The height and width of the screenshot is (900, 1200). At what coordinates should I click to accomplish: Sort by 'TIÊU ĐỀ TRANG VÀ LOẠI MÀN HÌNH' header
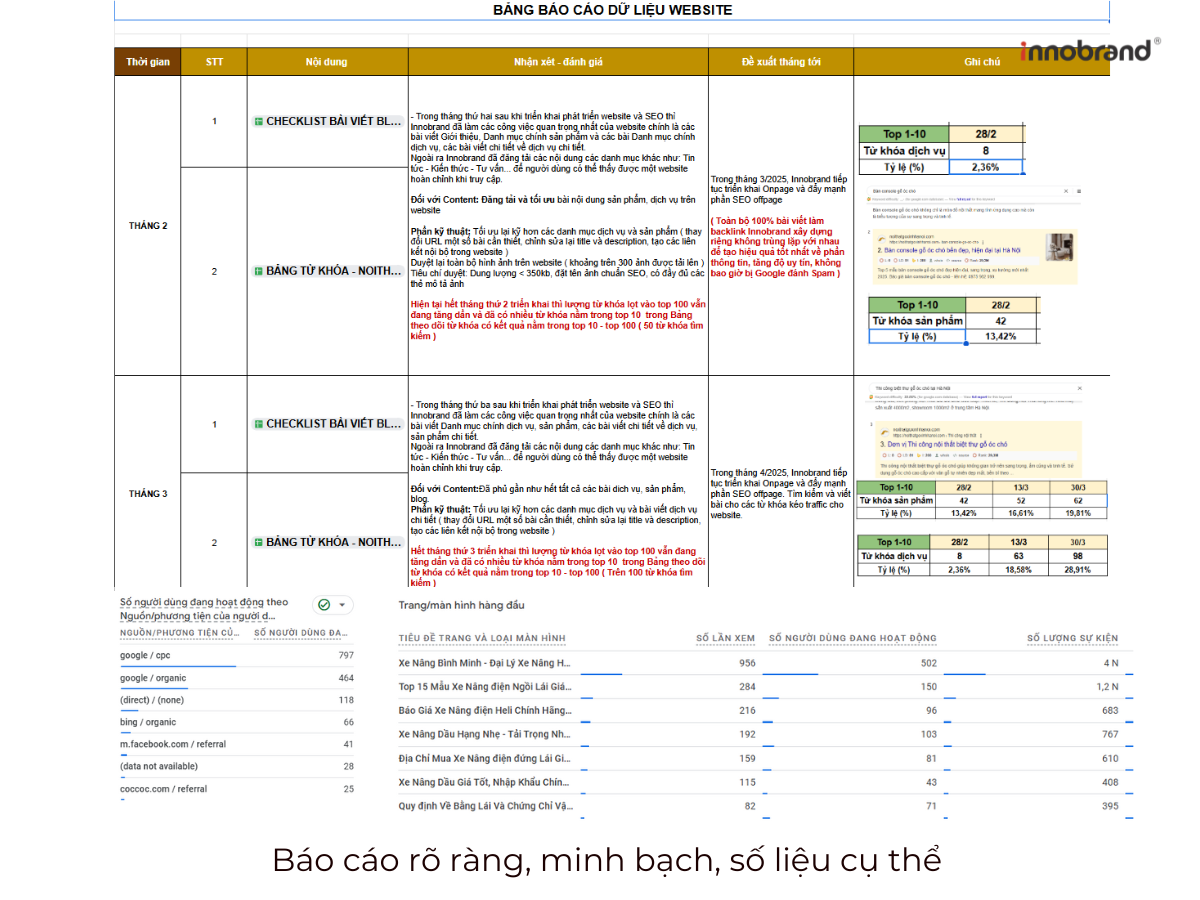click(x=482, y=638)
